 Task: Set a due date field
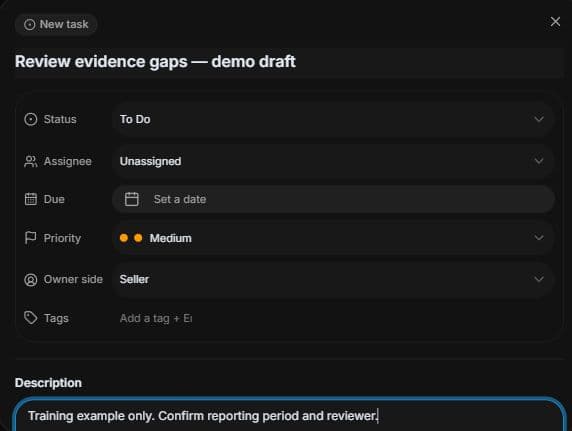(333, 199)
